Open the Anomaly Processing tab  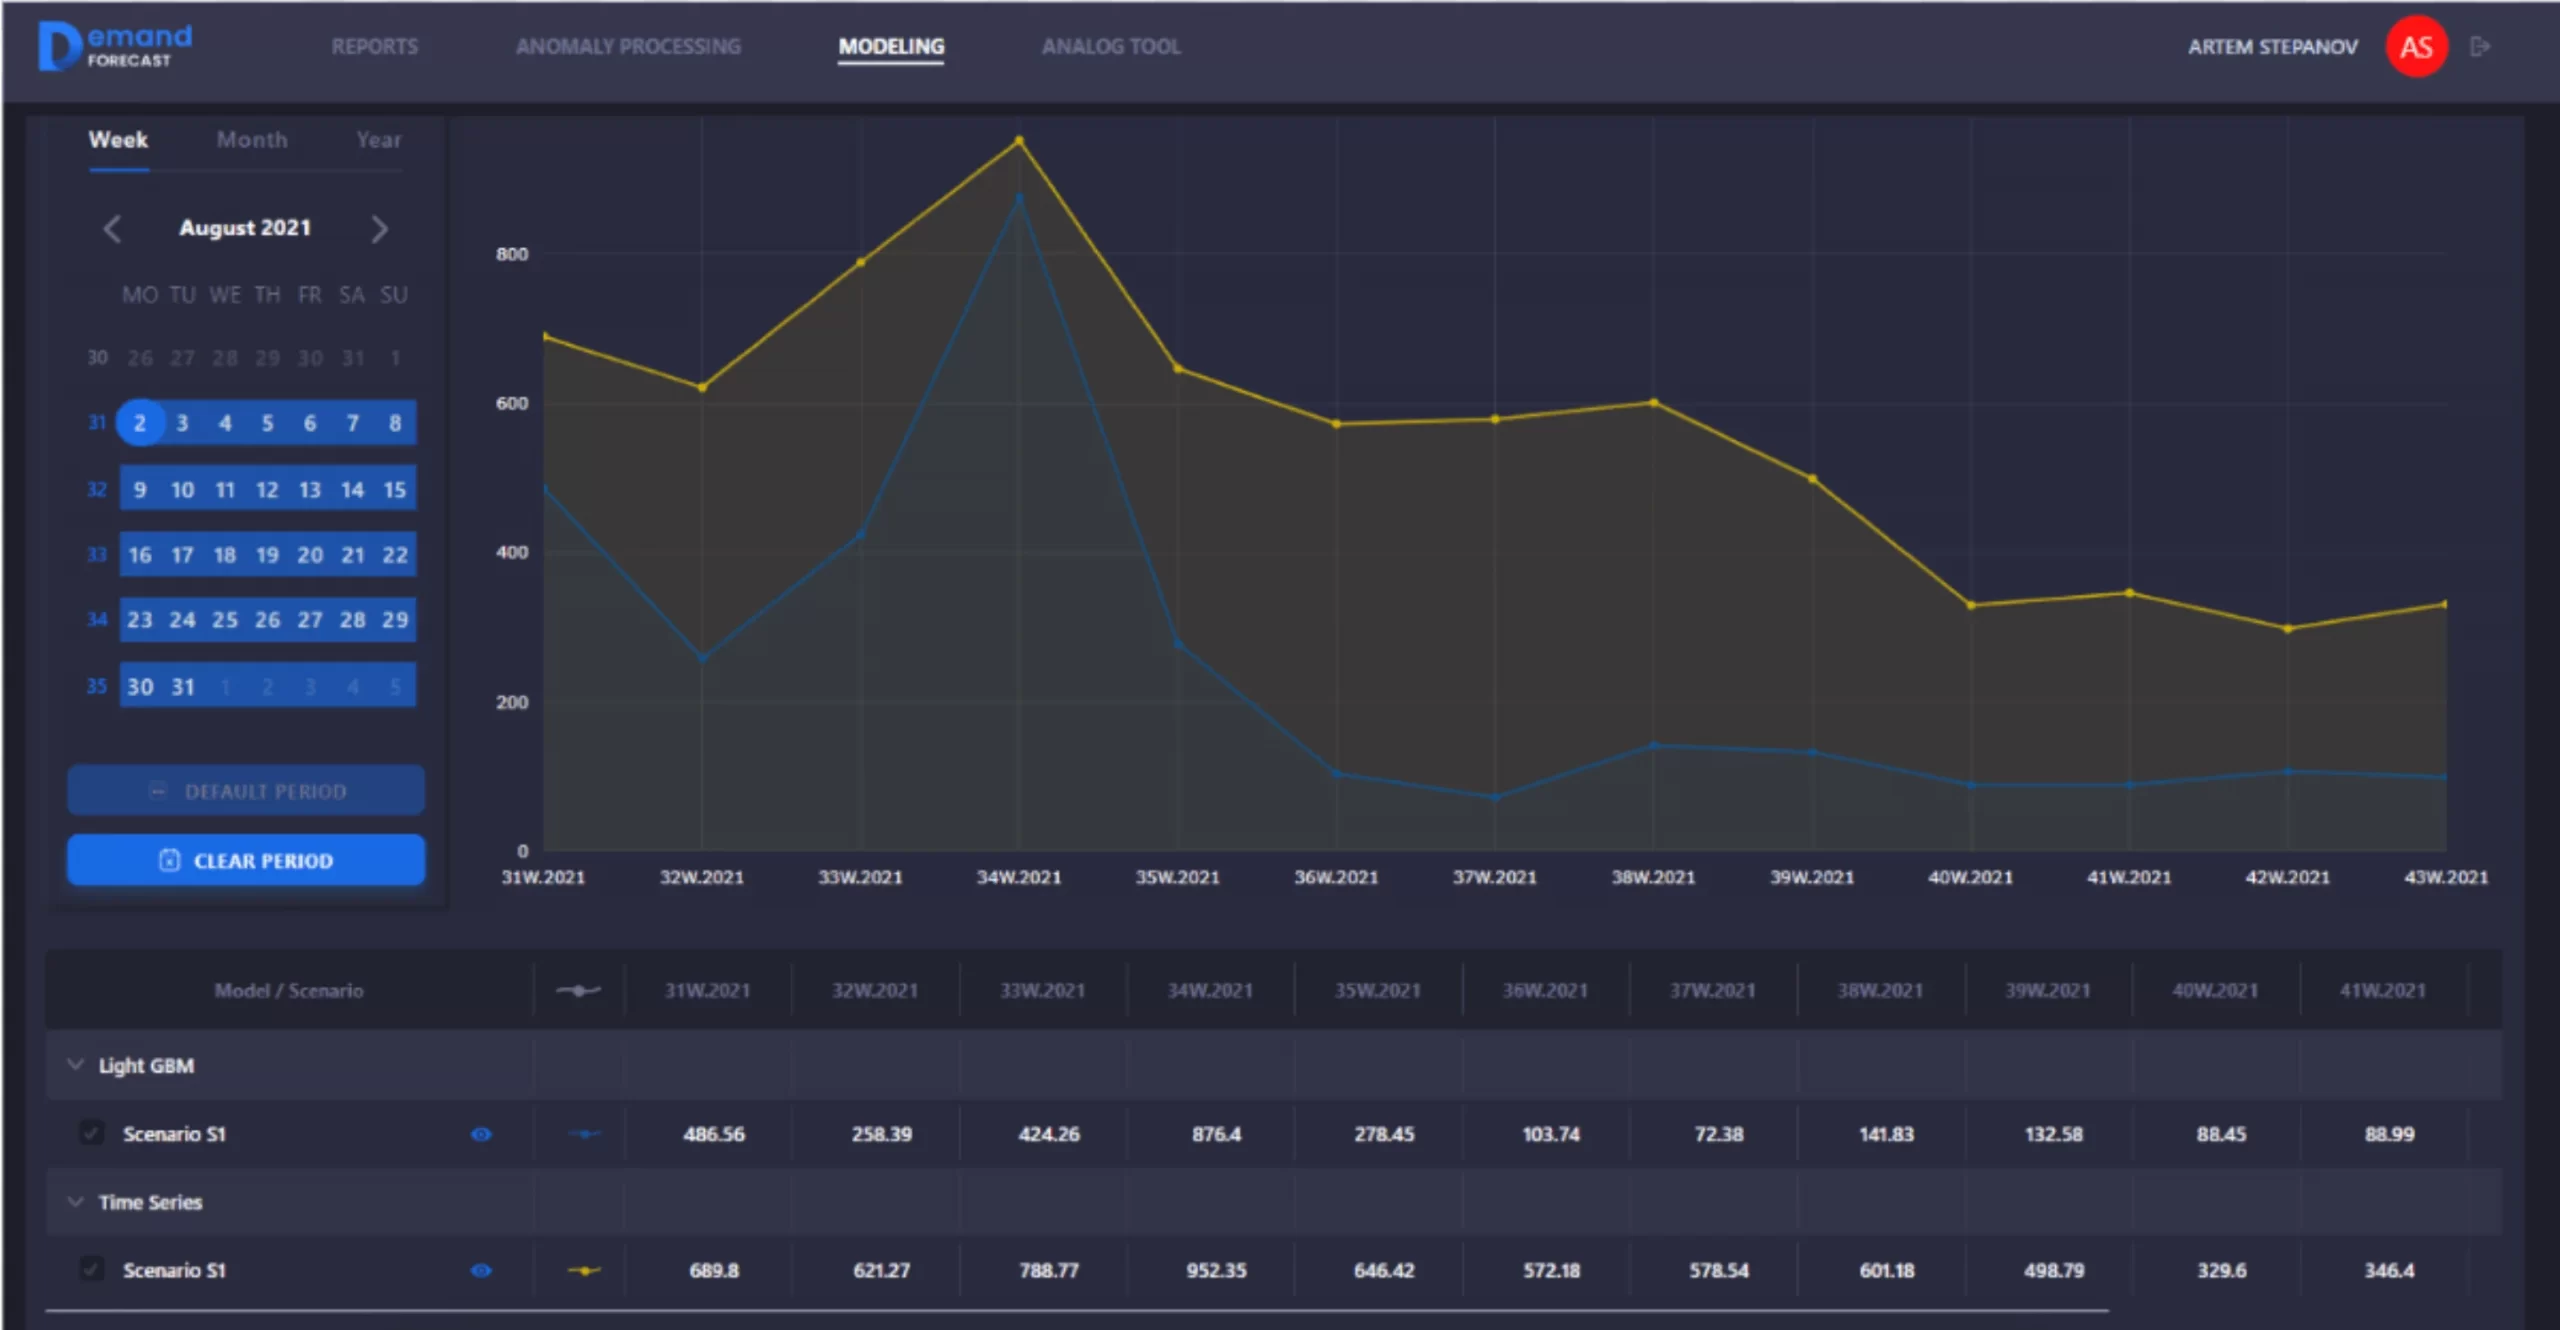(628, 47)
